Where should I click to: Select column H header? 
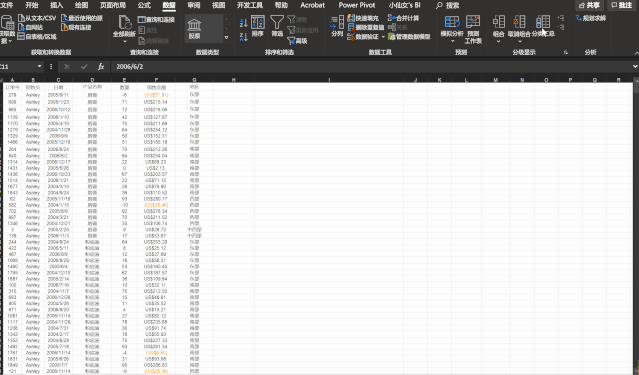click(234, 80)
